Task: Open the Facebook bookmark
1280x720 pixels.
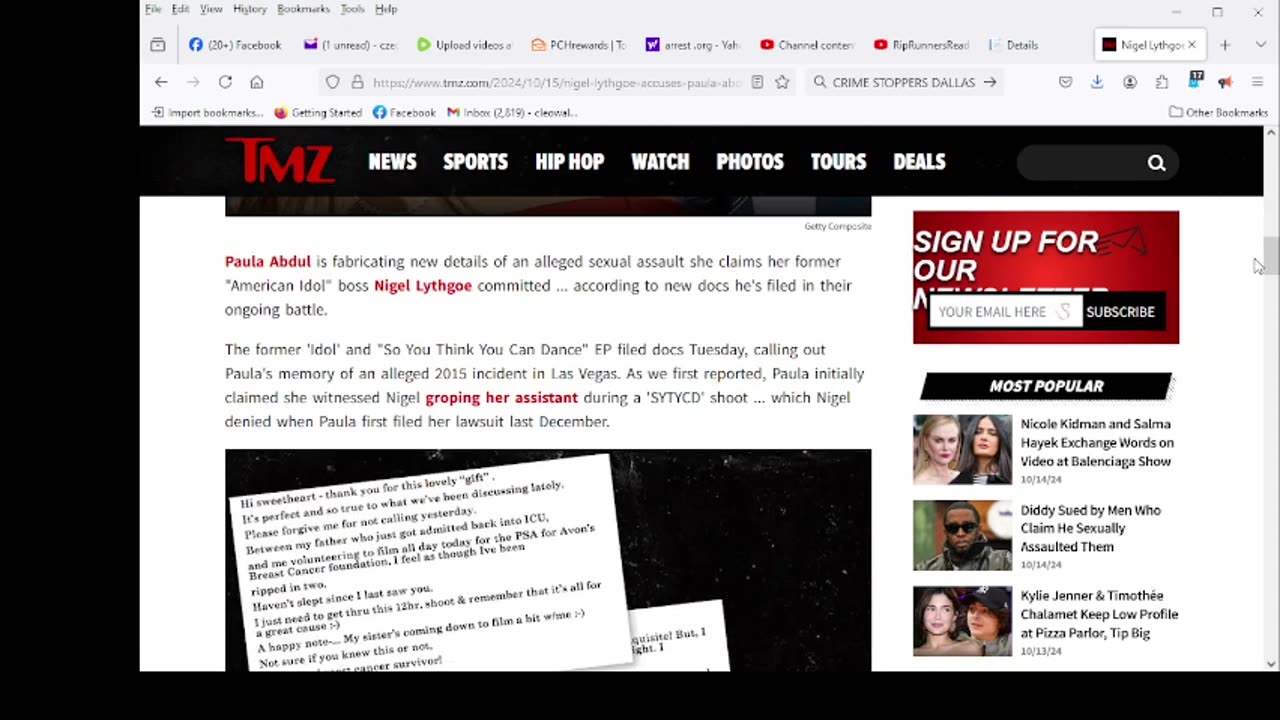Action: [x=404, y=112]
